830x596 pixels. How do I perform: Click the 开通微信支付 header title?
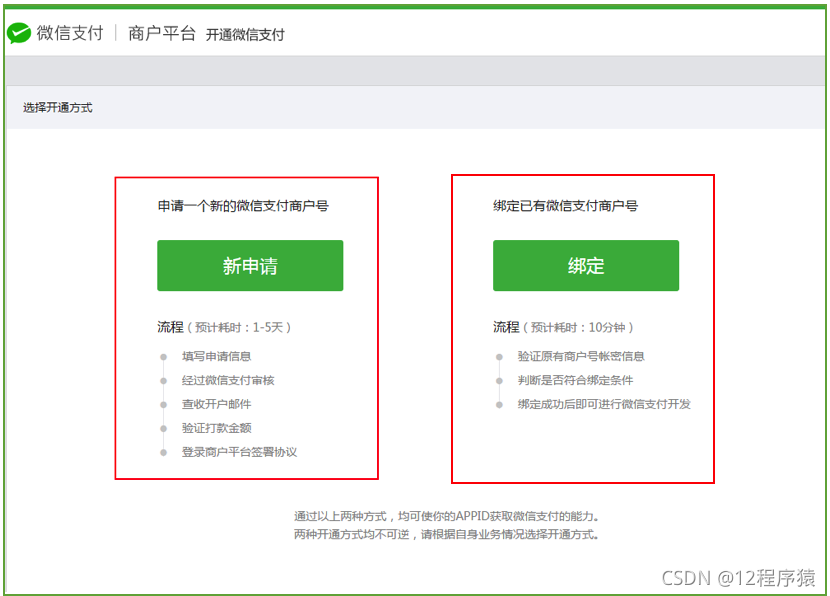pyautogui.click(x=245, y=35)
